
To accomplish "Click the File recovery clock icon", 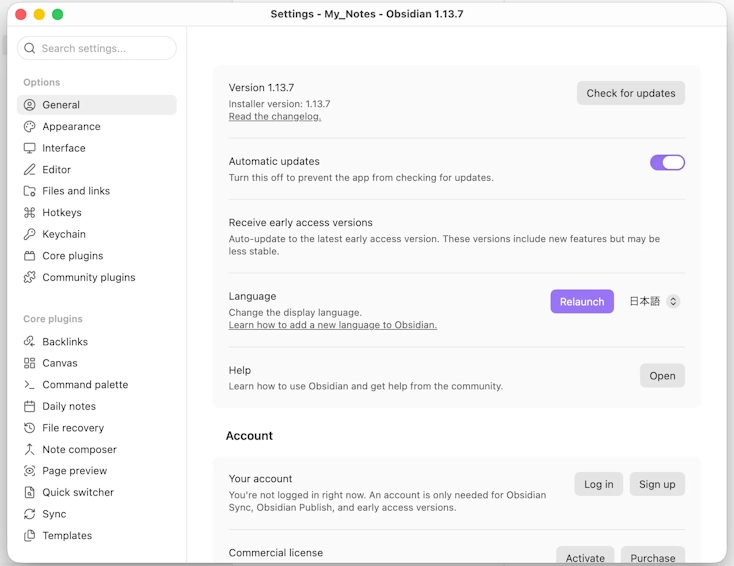I will (x=29, y=428).
